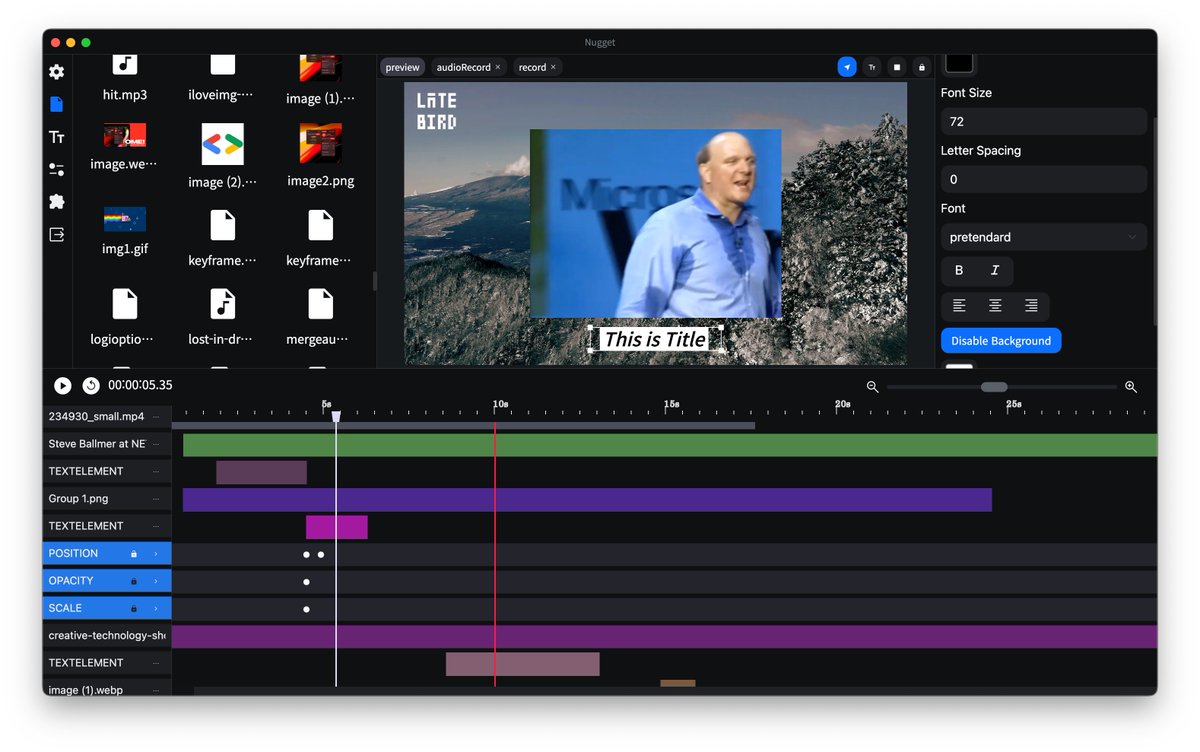Select the Group 1.png track label
This screenshot has height=752, width=1200.
tap(78, 499)
